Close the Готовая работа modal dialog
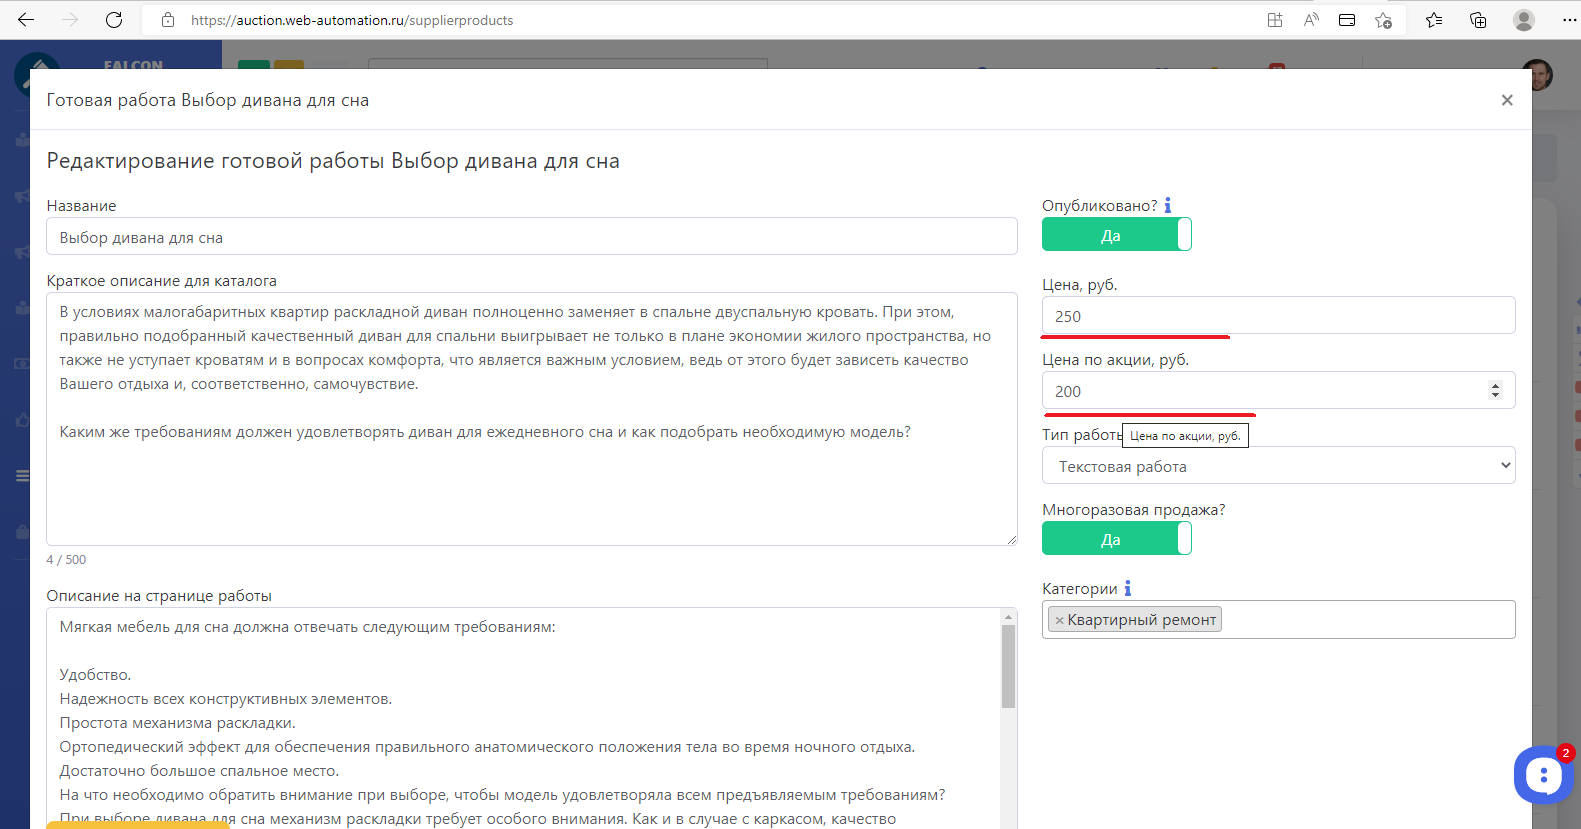The height and width of the screenshot is (829, 1581). point(1507,100)
